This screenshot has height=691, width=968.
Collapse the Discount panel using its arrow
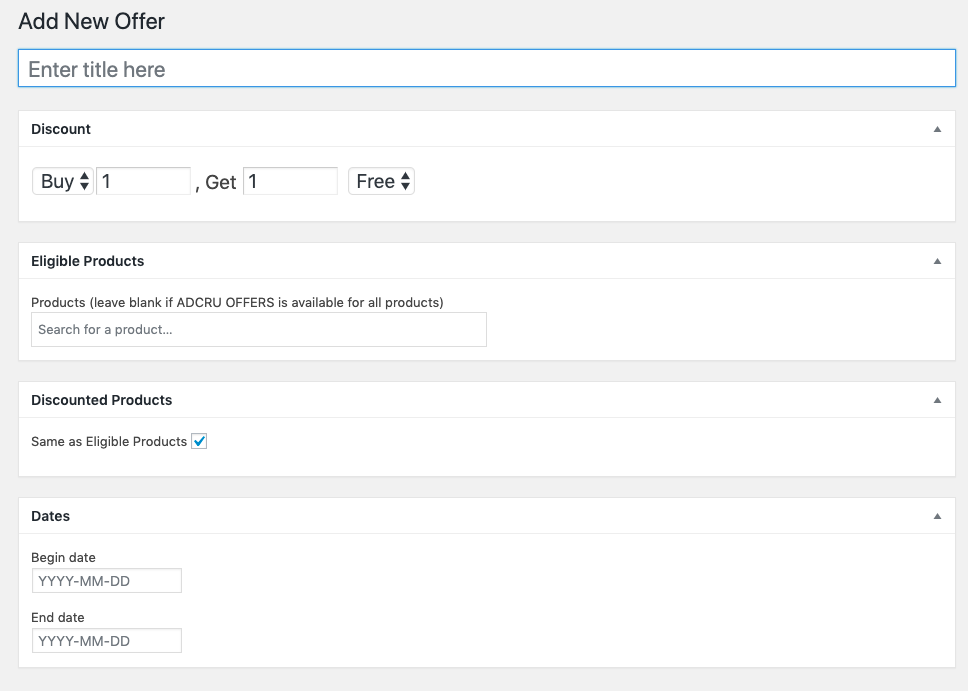pyautogui.click(x=937, y=129)
